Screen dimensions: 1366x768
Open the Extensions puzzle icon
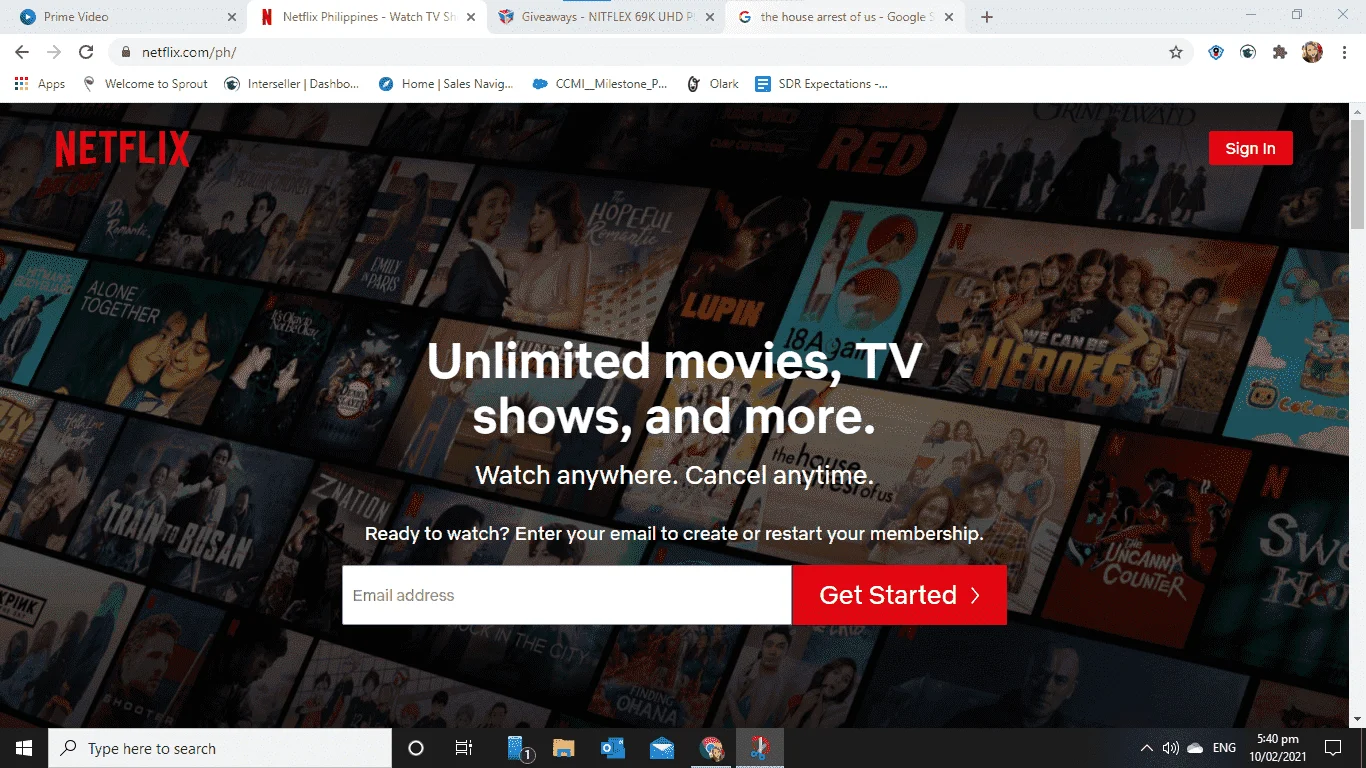(1280, 52)
